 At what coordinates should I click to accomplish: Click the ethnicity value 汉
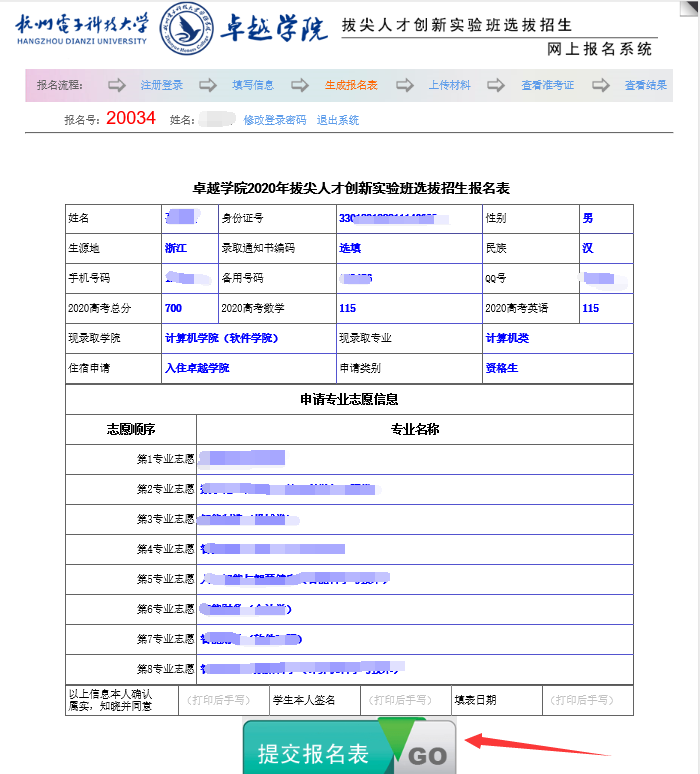click(x=587, y=248)
